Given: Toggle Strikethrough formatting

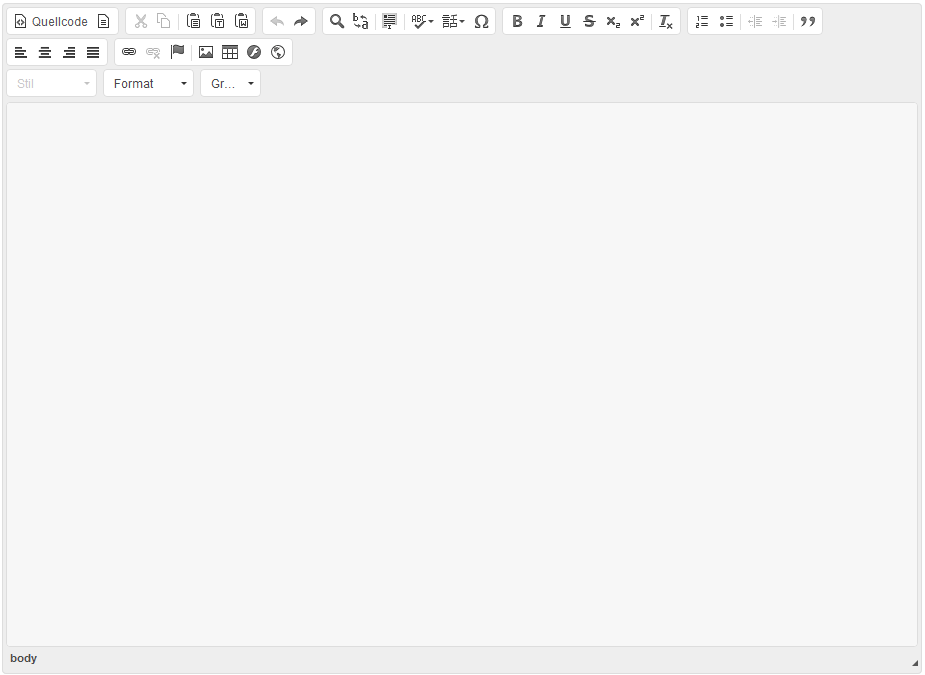Looking at the screenshot, I should pos(589,21).
